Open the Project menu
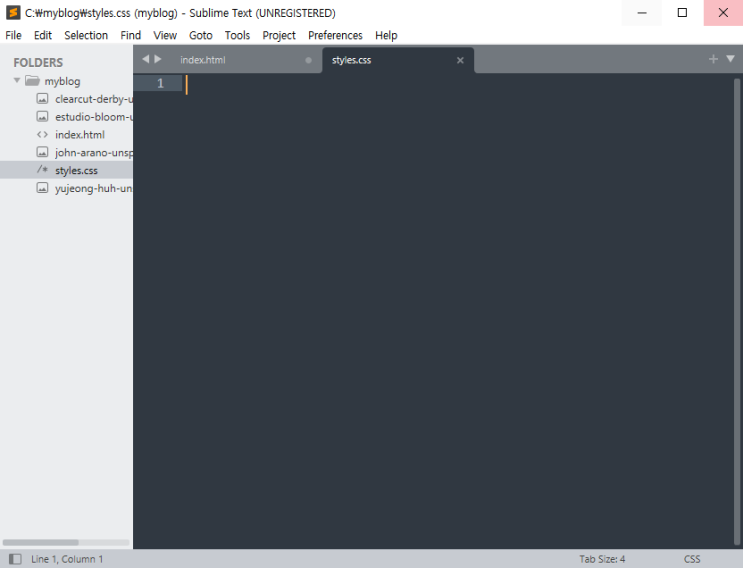The image size is (743, 568). click(279, 36)
